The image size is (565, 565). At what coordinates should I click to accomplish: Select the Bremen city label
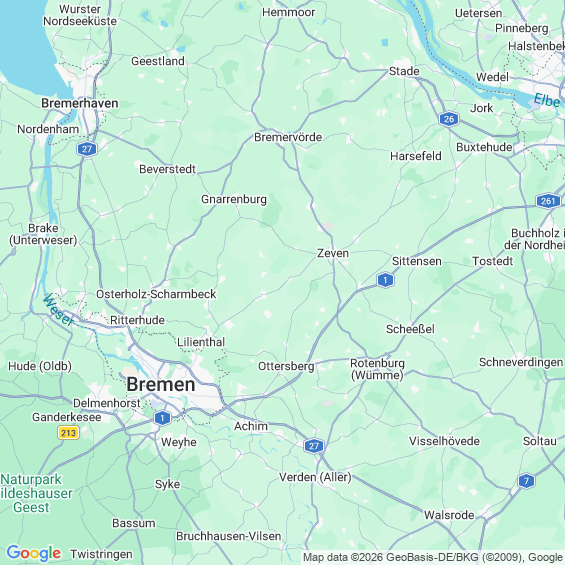coord(161,384)
